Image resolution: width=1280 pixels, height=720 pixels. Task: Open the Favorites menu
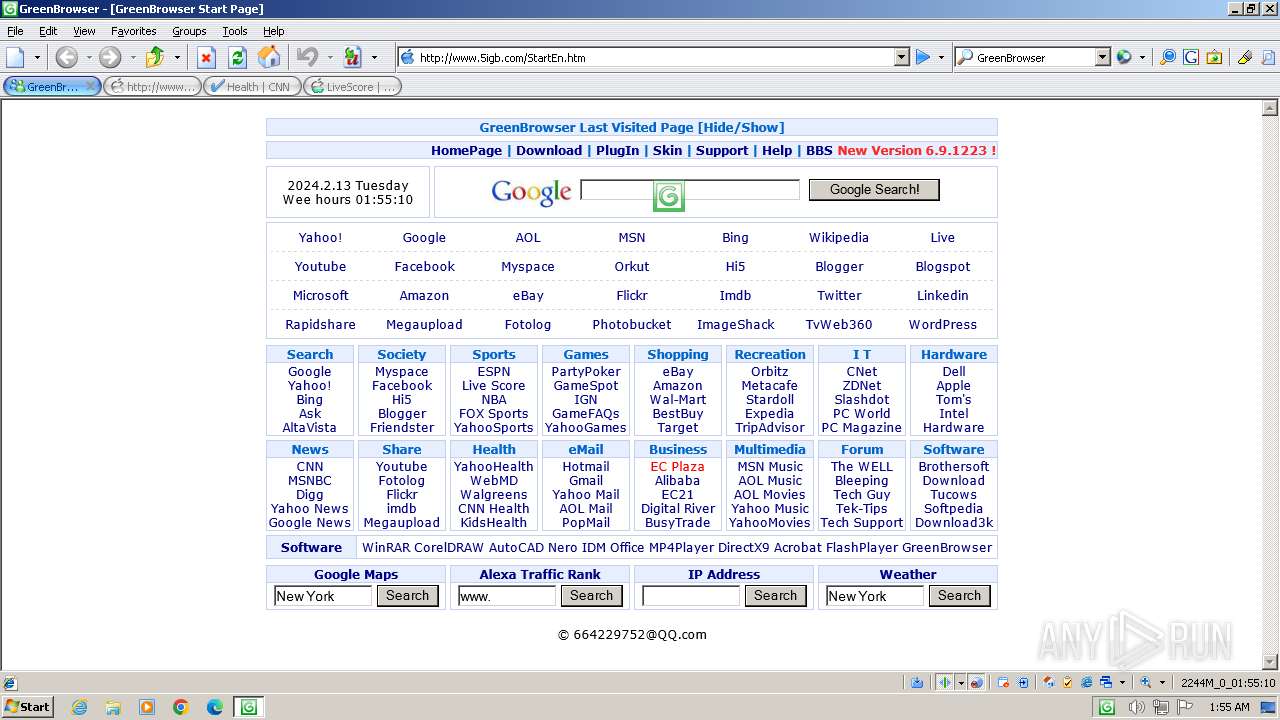tap(133, 31)
